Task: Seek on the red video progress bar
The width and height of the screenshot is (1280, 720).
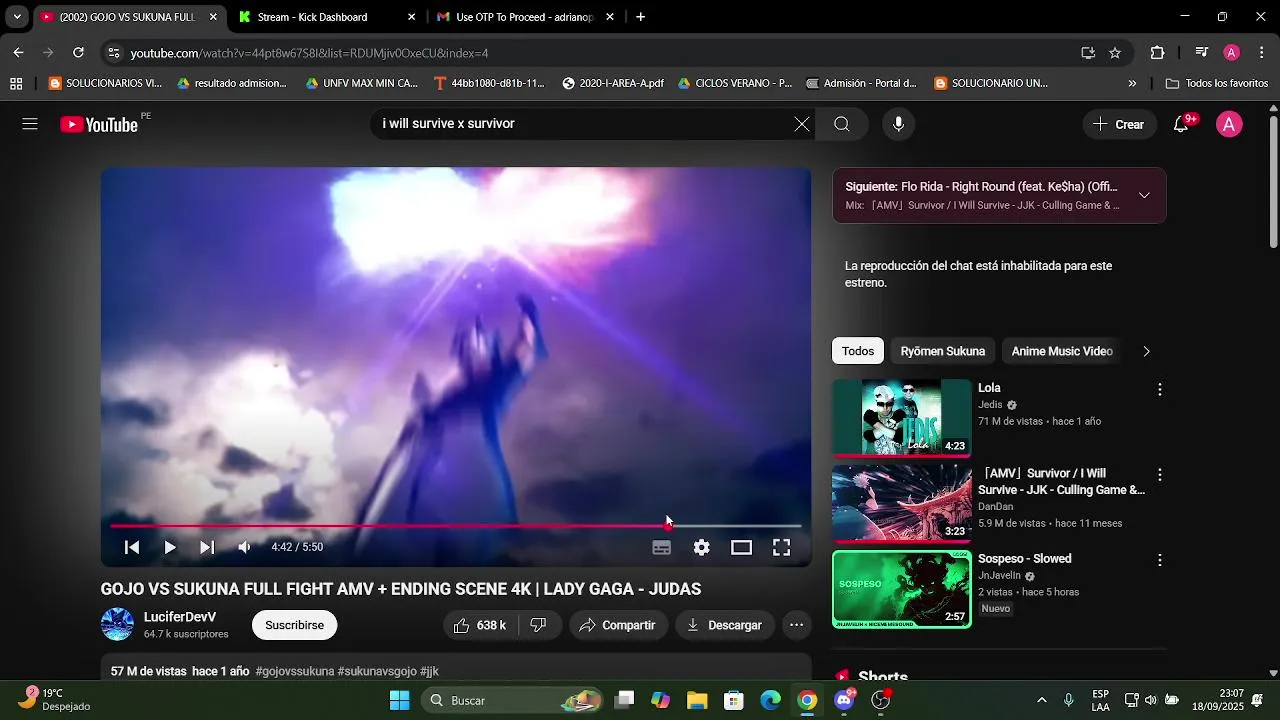Action: [456, 525]
